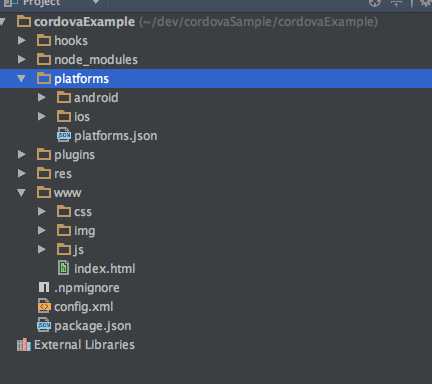The width and height of the screenshot is (432, 384).
Task: Click the collapse all toolbar icon
Action: click(x=397, y=3)
